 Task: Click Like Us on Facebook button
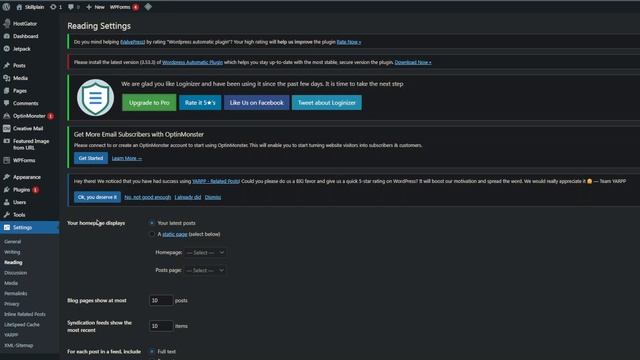click(x=256, y=103)
